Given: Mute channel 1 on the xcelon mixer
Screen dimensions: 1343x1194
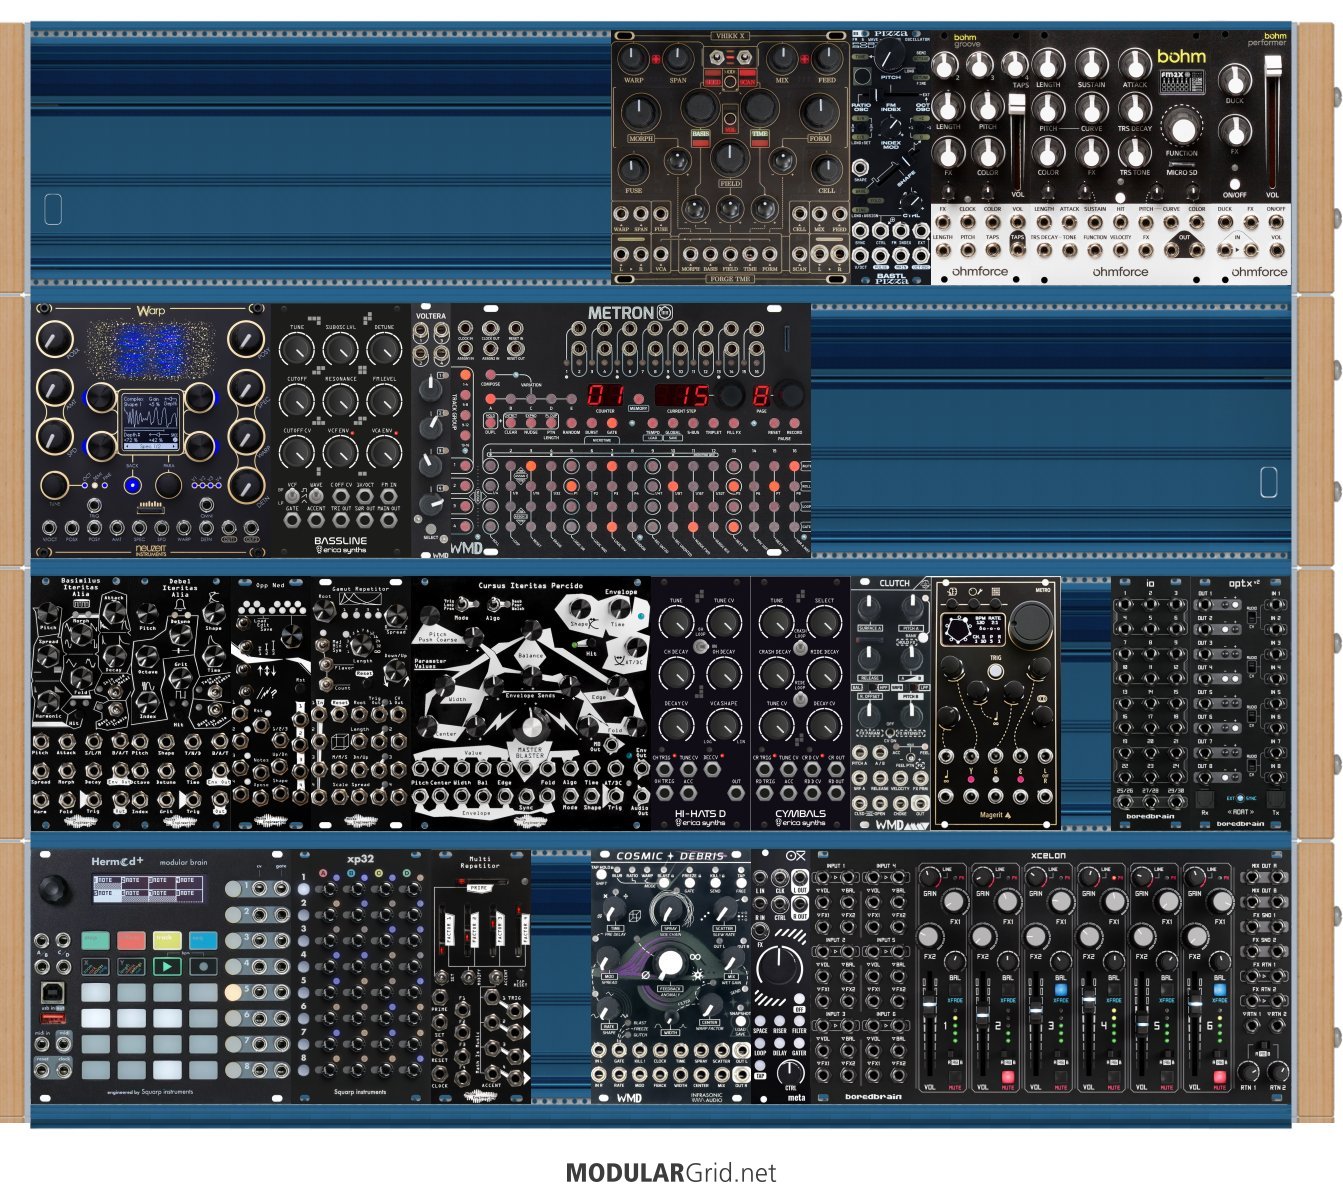Looking at the screenshot, I should [x=954, y=1078].
